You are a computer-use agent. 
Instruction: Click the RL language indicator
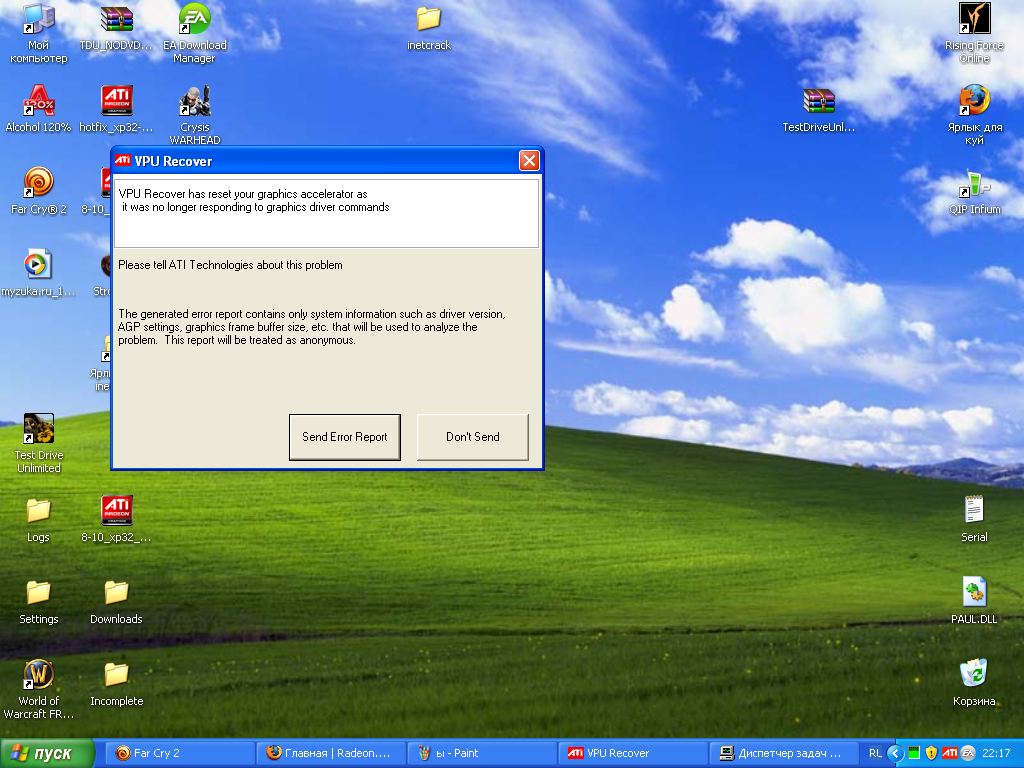point(875,753)
